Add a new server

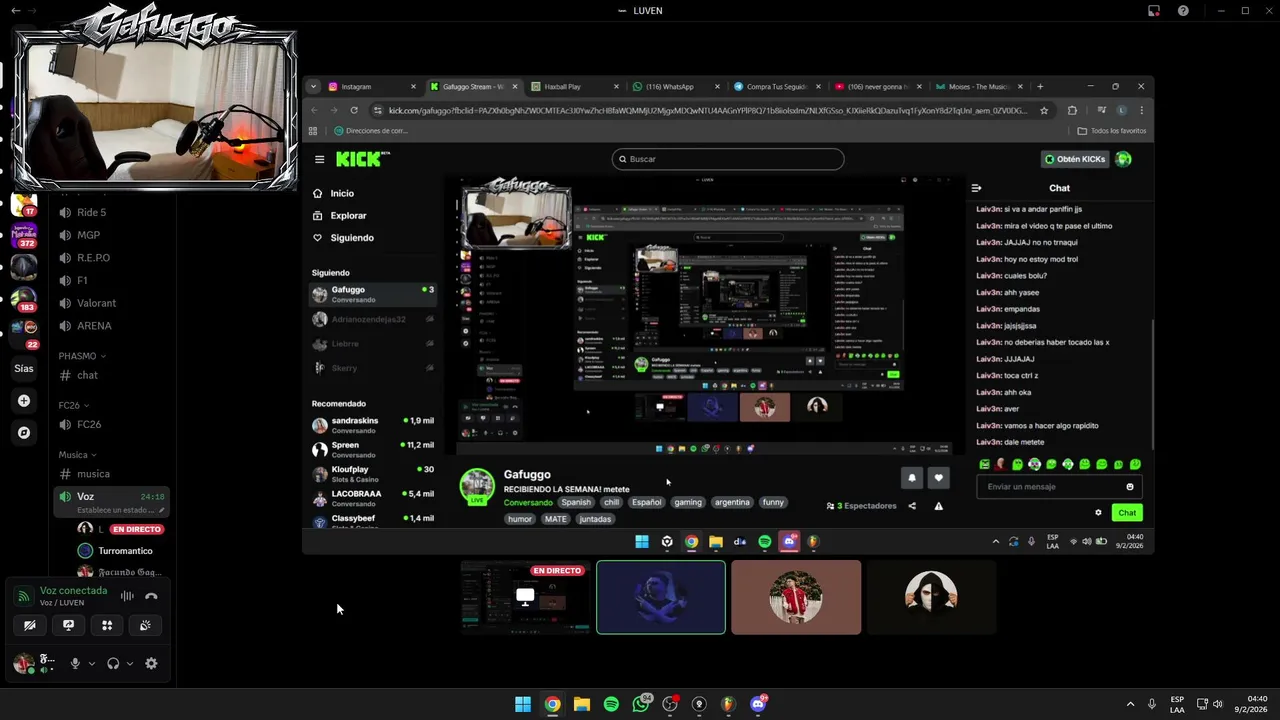(x=24, y=401)
